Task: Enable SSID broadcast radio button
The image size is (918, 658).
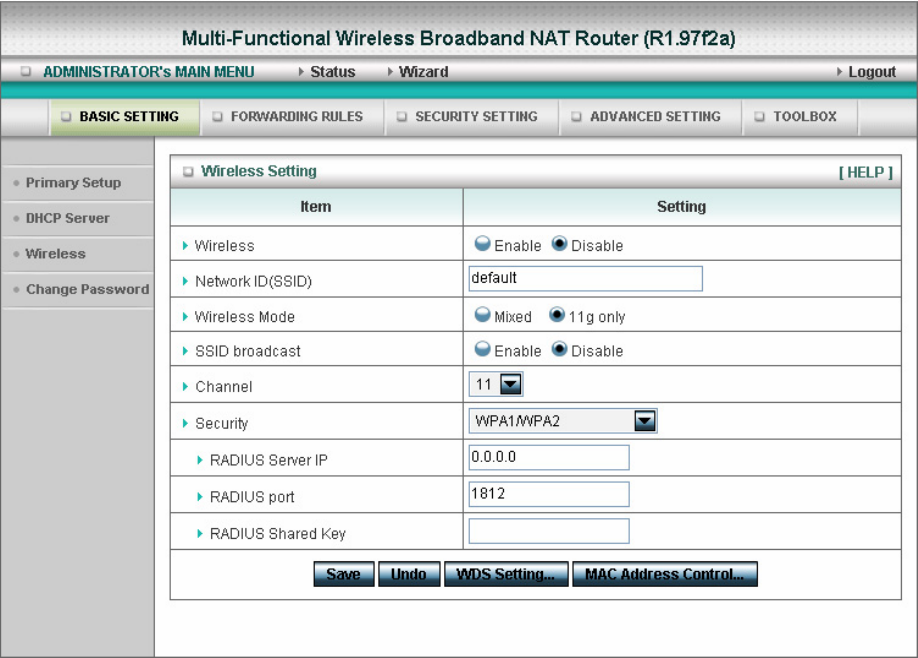Action: pyautogui.click(x=482, y=349)
